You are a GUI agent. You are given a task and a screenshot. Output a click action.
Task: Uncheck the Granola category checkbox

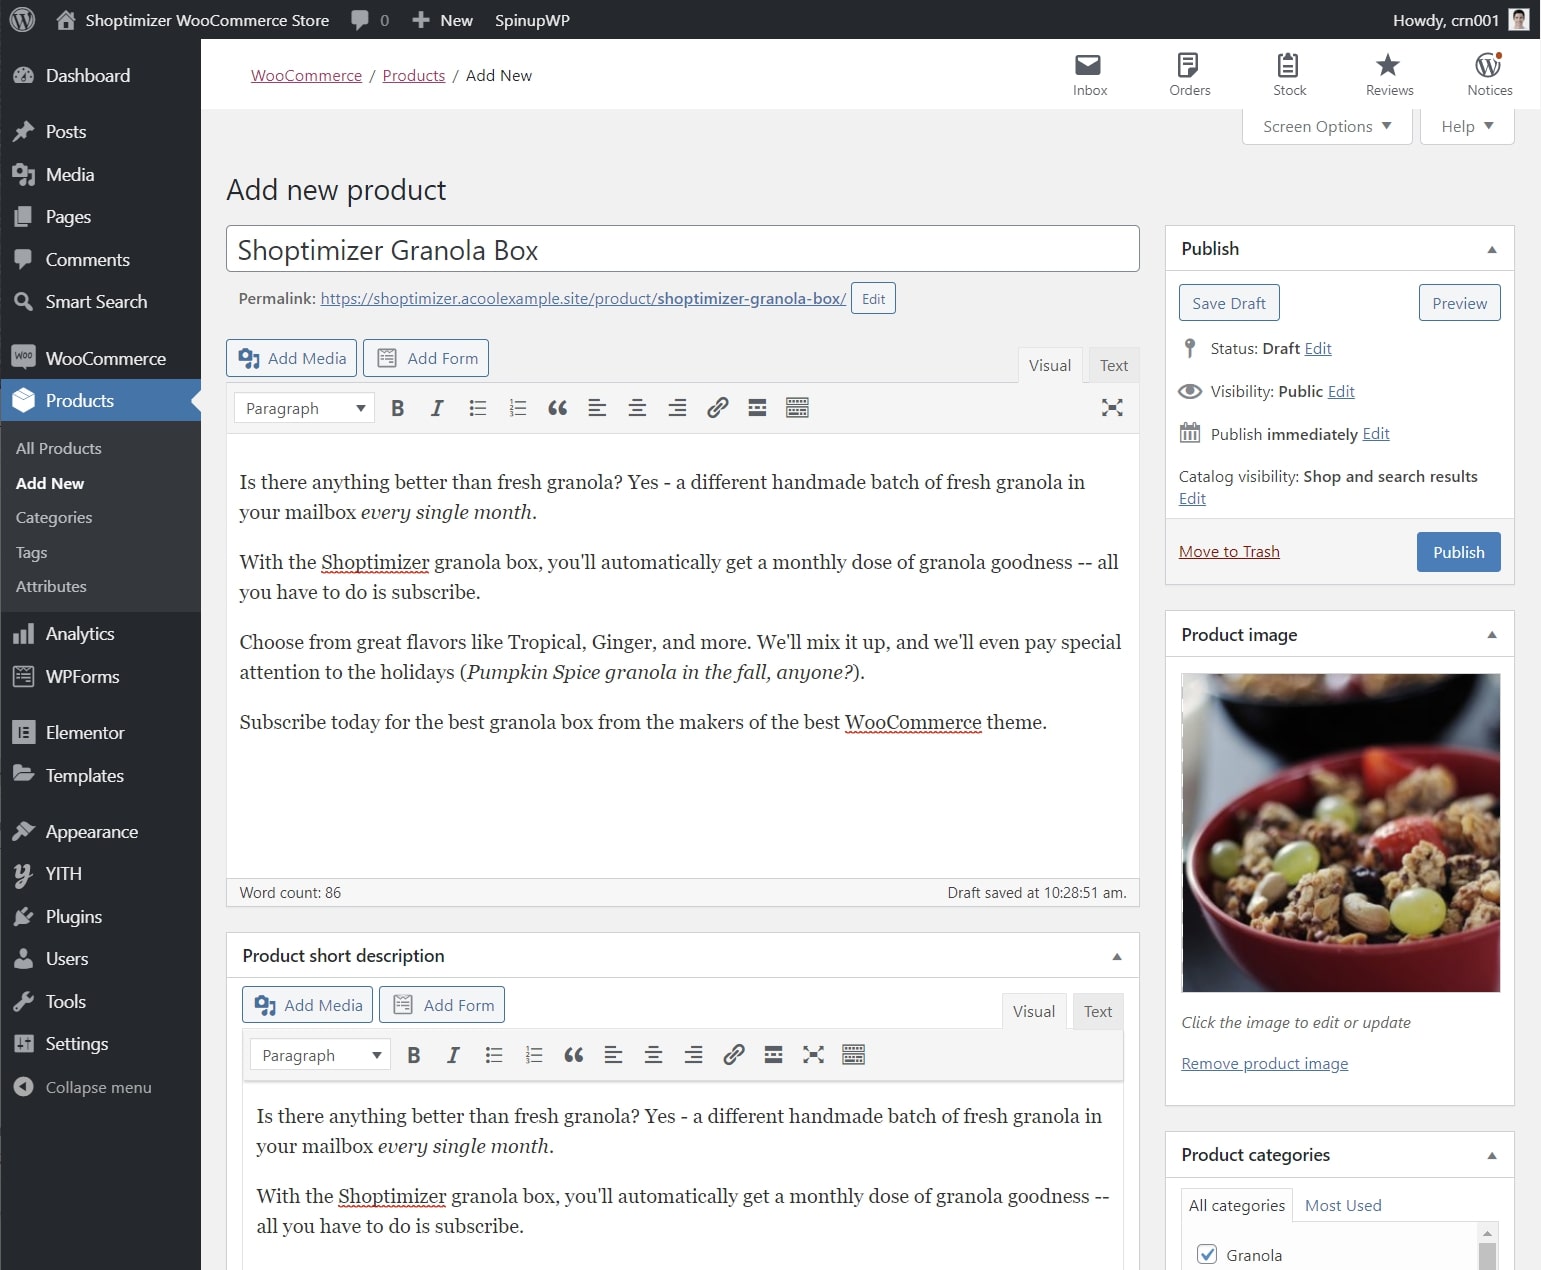click(x=1207, y=1254)
